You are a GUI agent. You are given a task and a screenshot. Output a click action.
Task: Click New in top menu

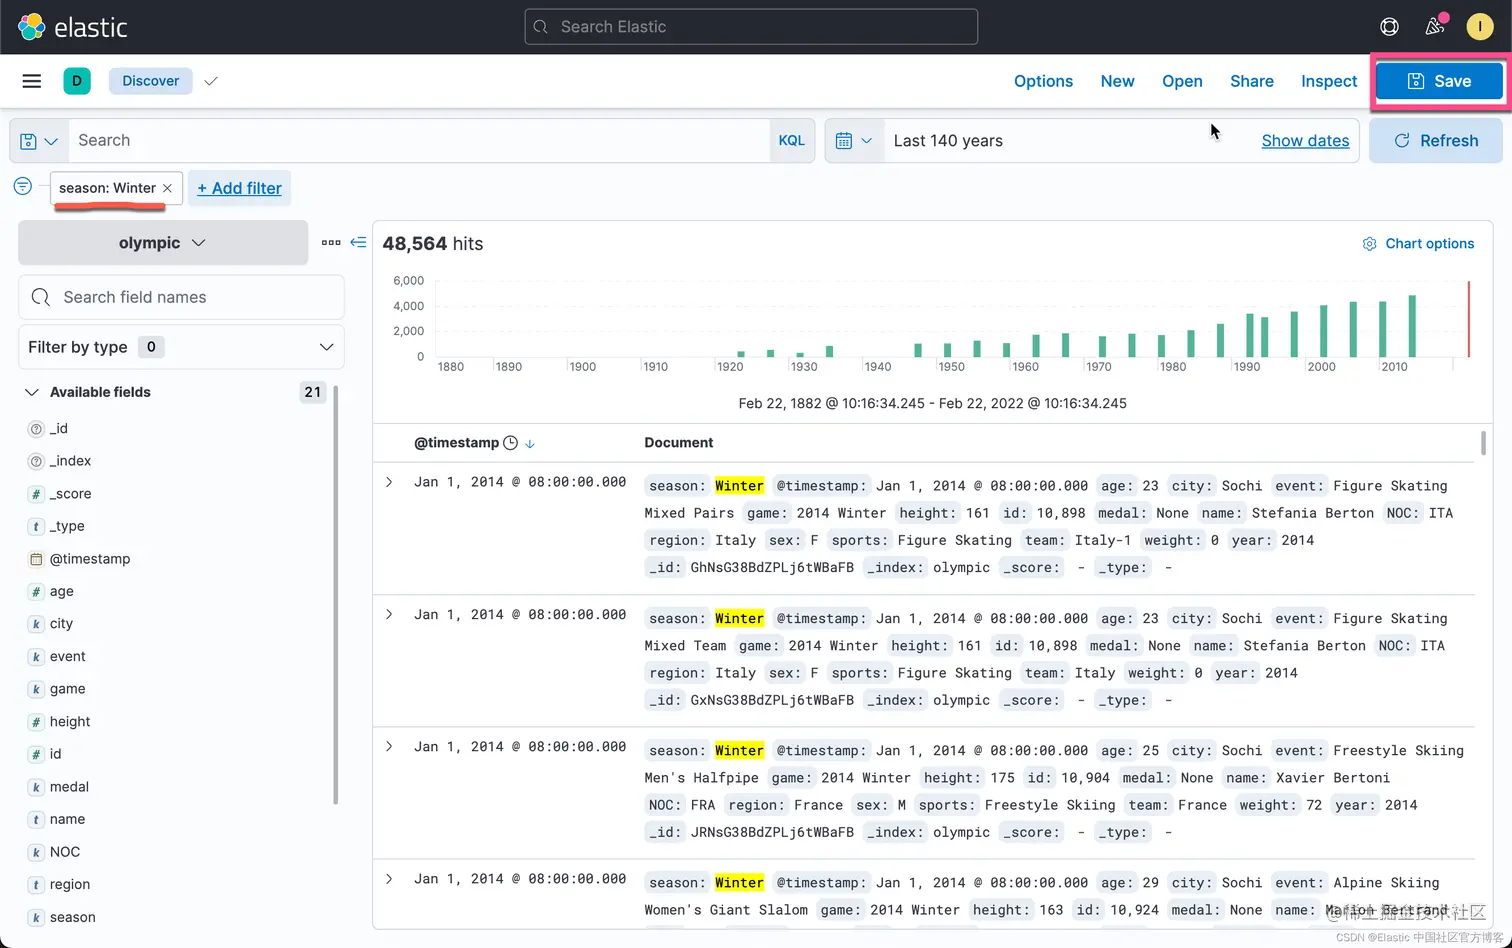pyautogui.click(x=1117, y=81)
